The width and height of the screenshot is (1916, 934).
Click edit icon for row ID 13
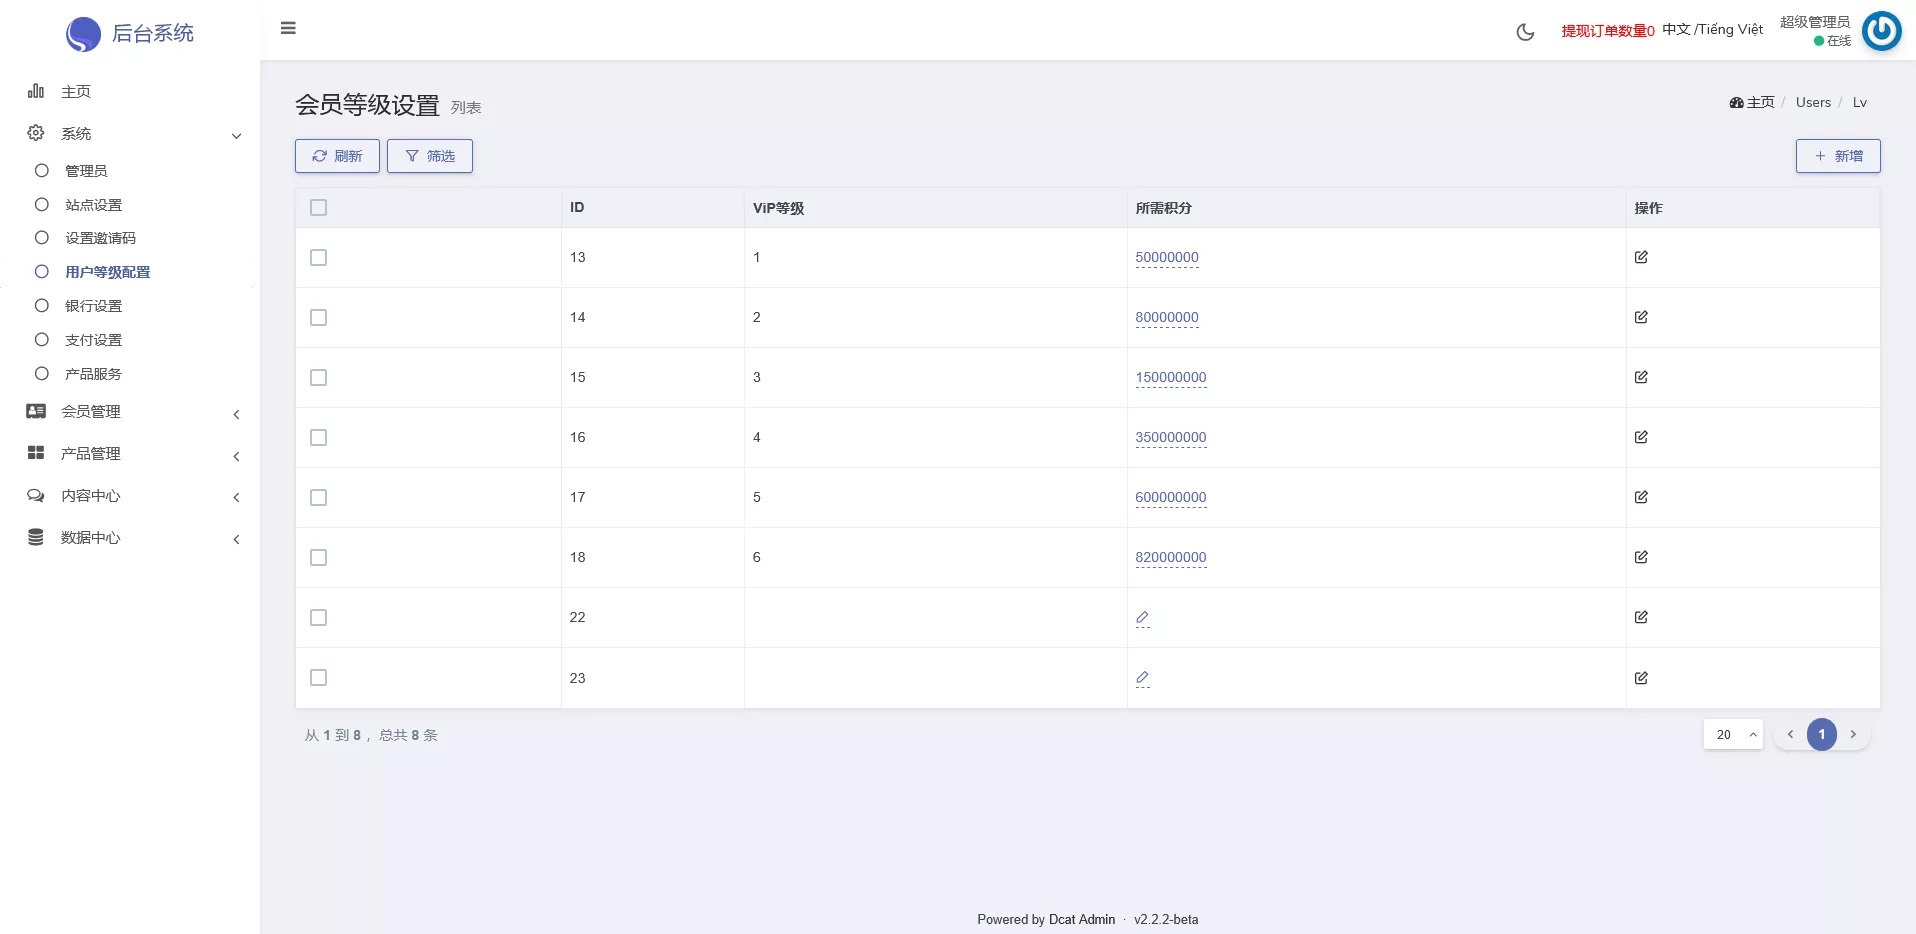click(x=1641, y=257)
